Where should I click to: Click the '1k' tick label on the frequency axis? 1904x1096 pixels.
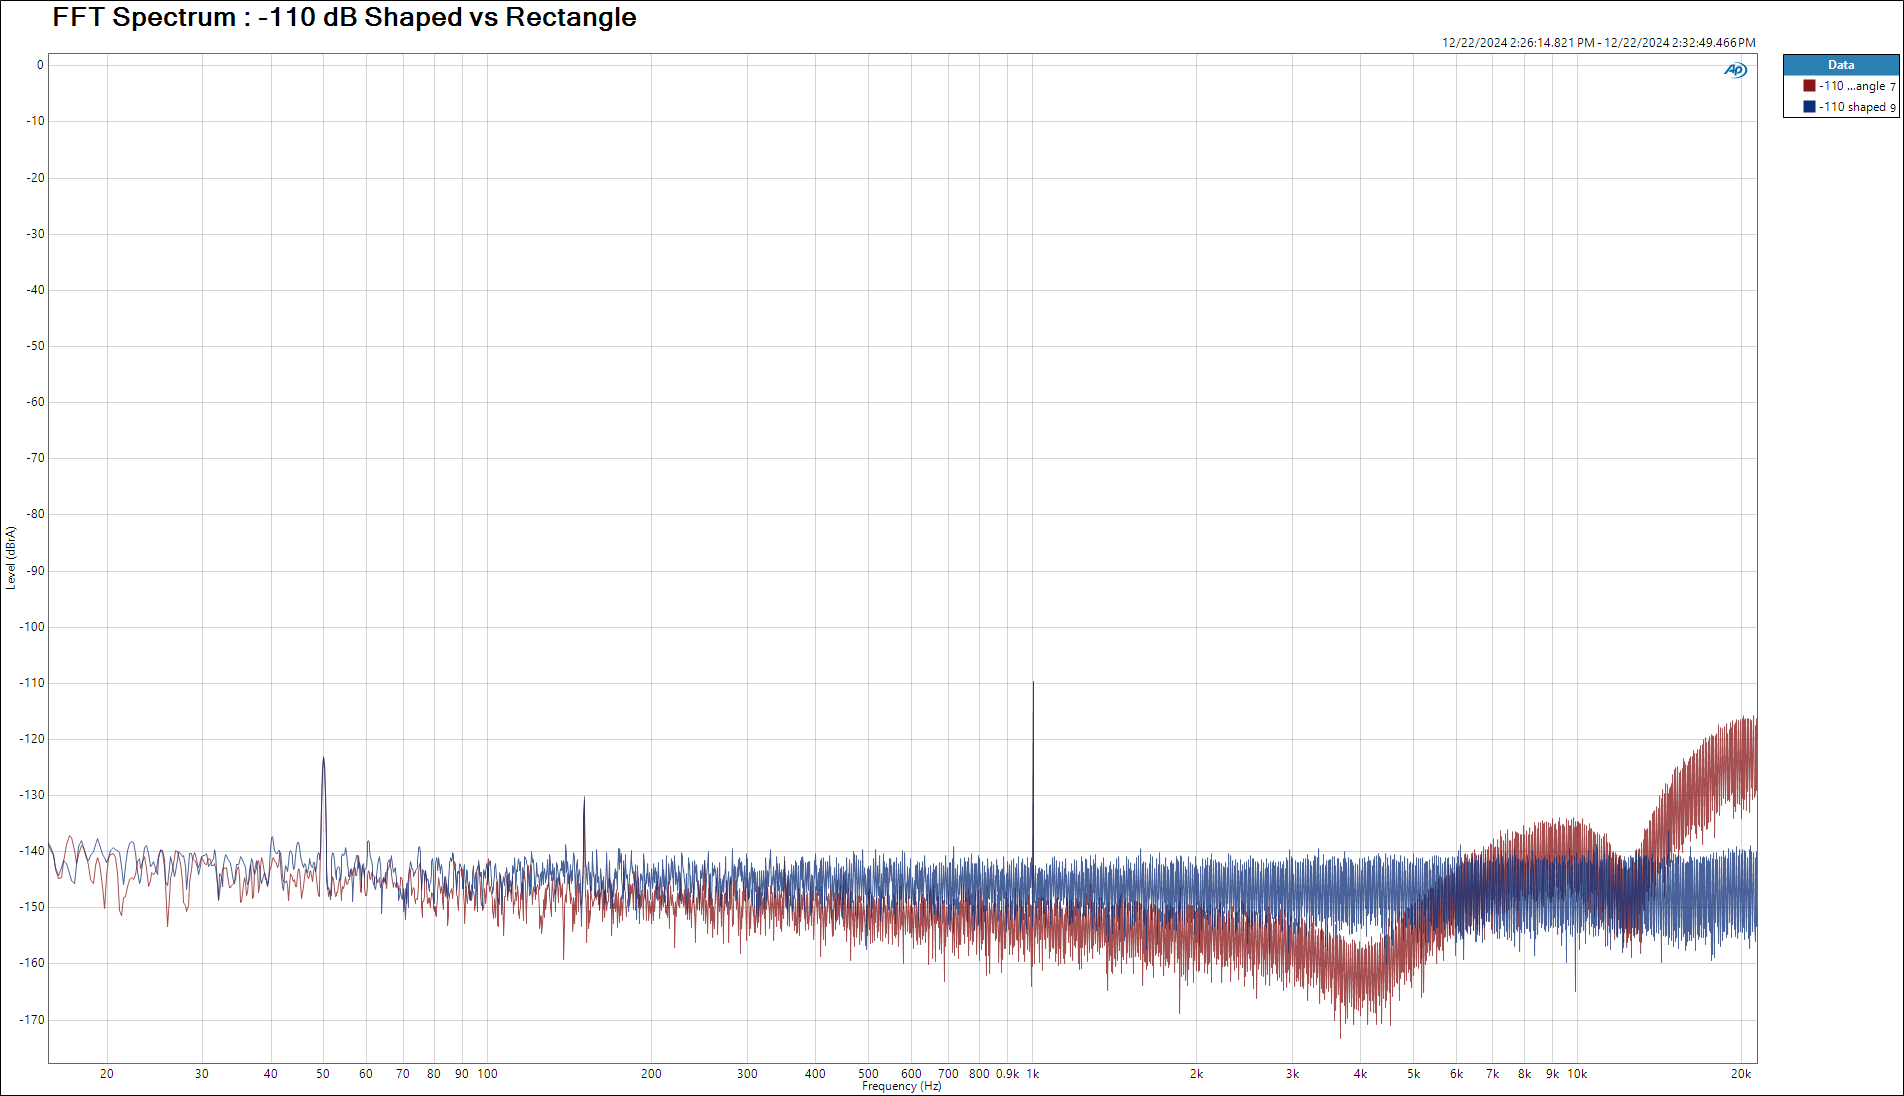click(1033, 1074)
